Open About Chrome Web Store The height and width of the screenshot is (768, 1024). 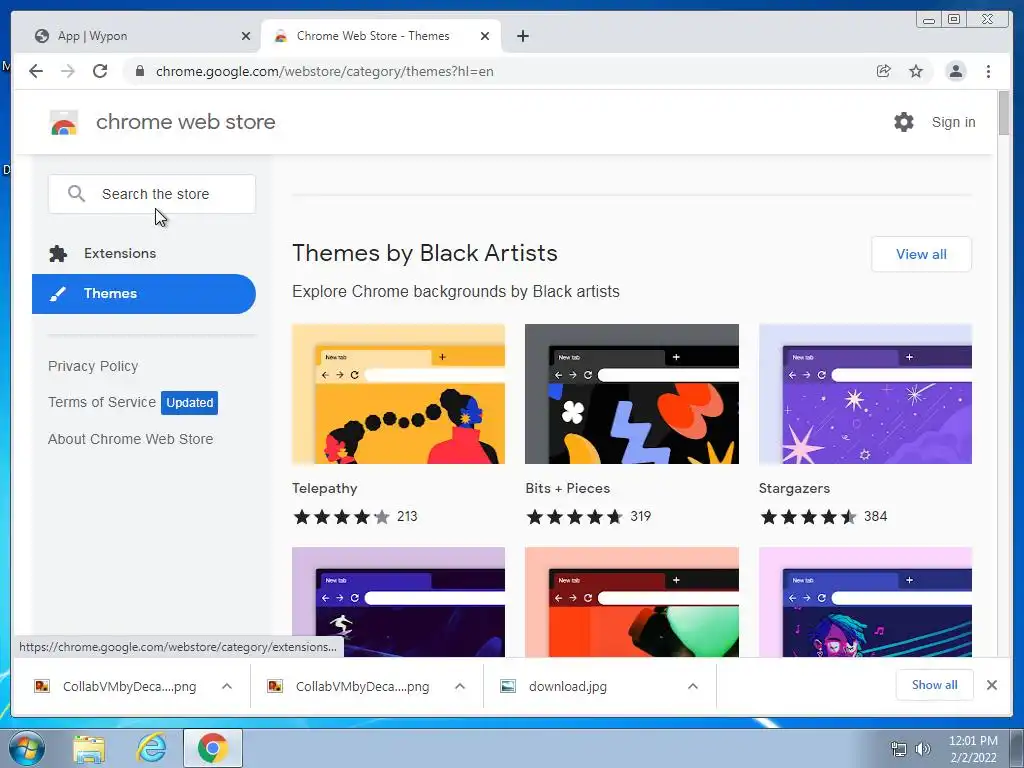[x=131, y=440]
